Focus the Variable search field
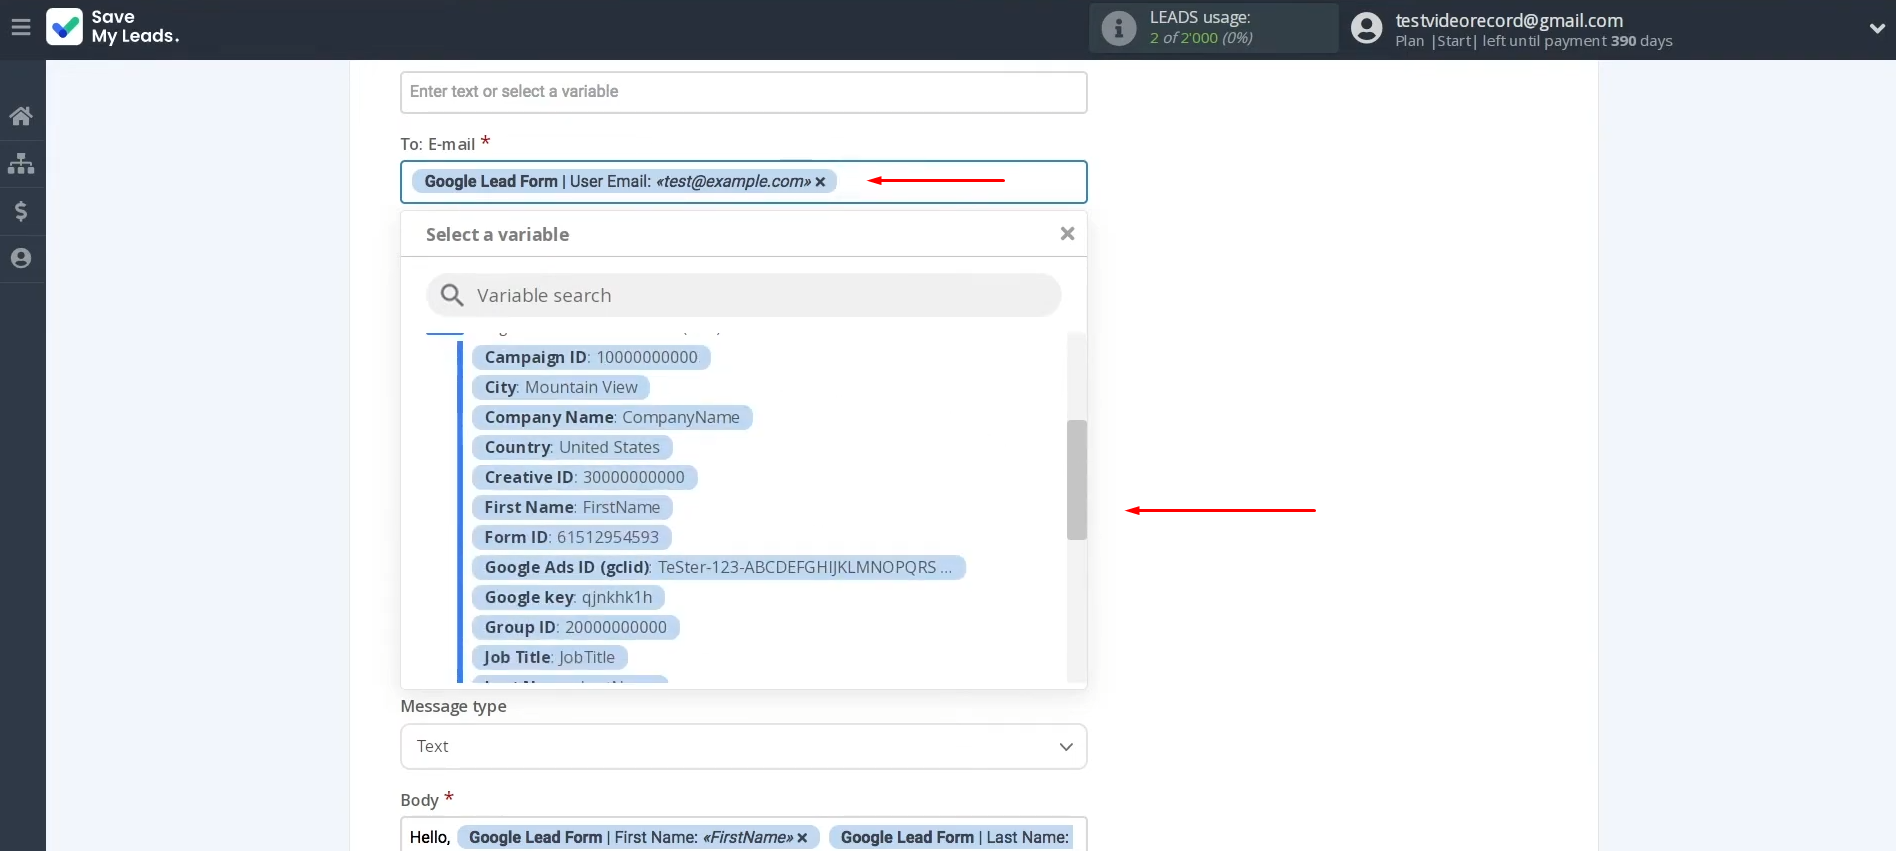Screen dimensions: 1896x851 (743, 295)
